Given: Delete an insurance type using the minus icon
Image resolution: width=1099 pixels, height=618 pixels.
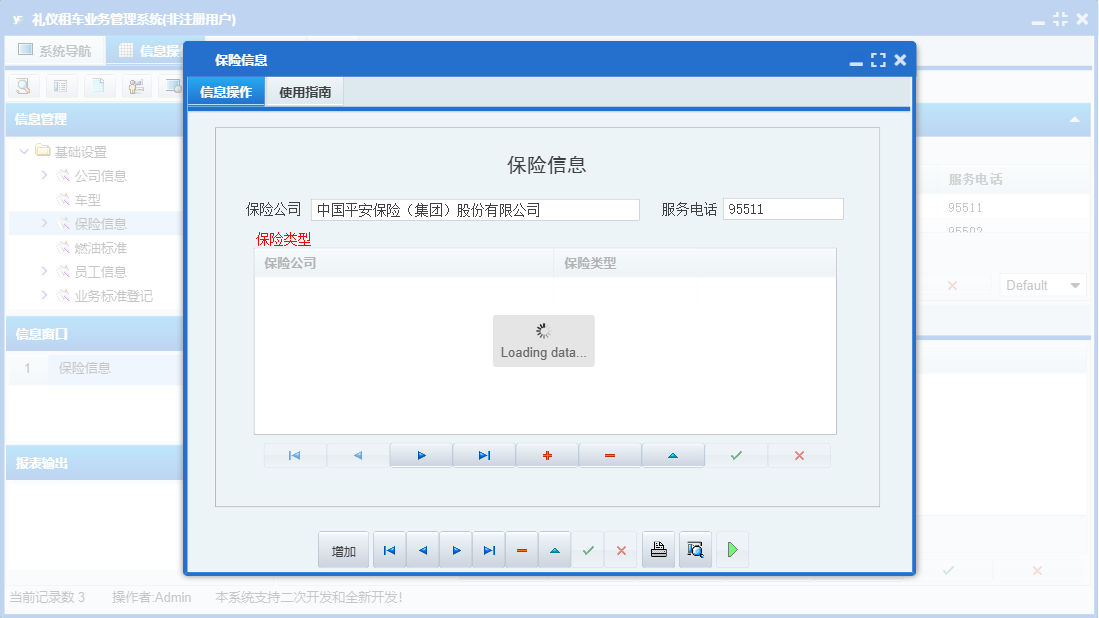Looking at the screenshot, I should pyautogui.click(x=610, y=455).
